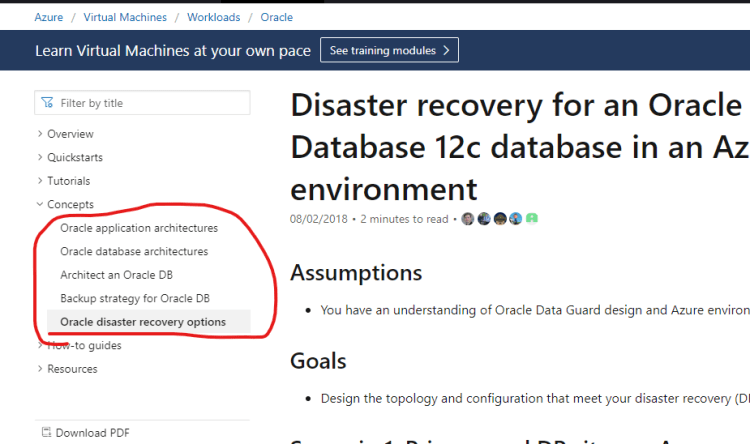Open Backup strategy for Oracle DB article

135,299
